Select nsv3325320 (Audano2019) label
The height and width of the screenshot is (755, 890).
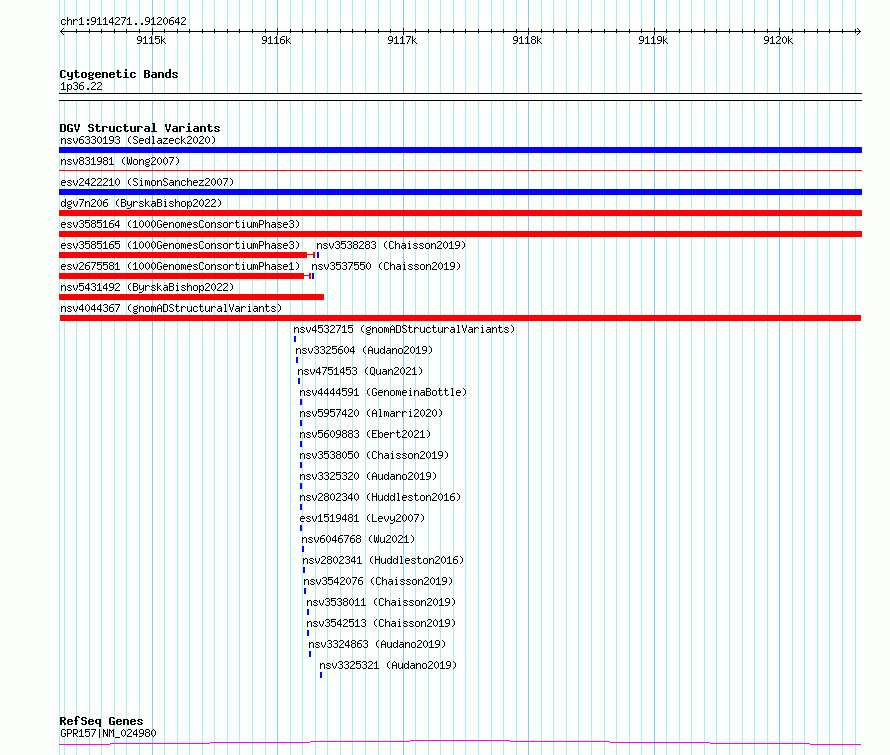[x=368, y=476]
